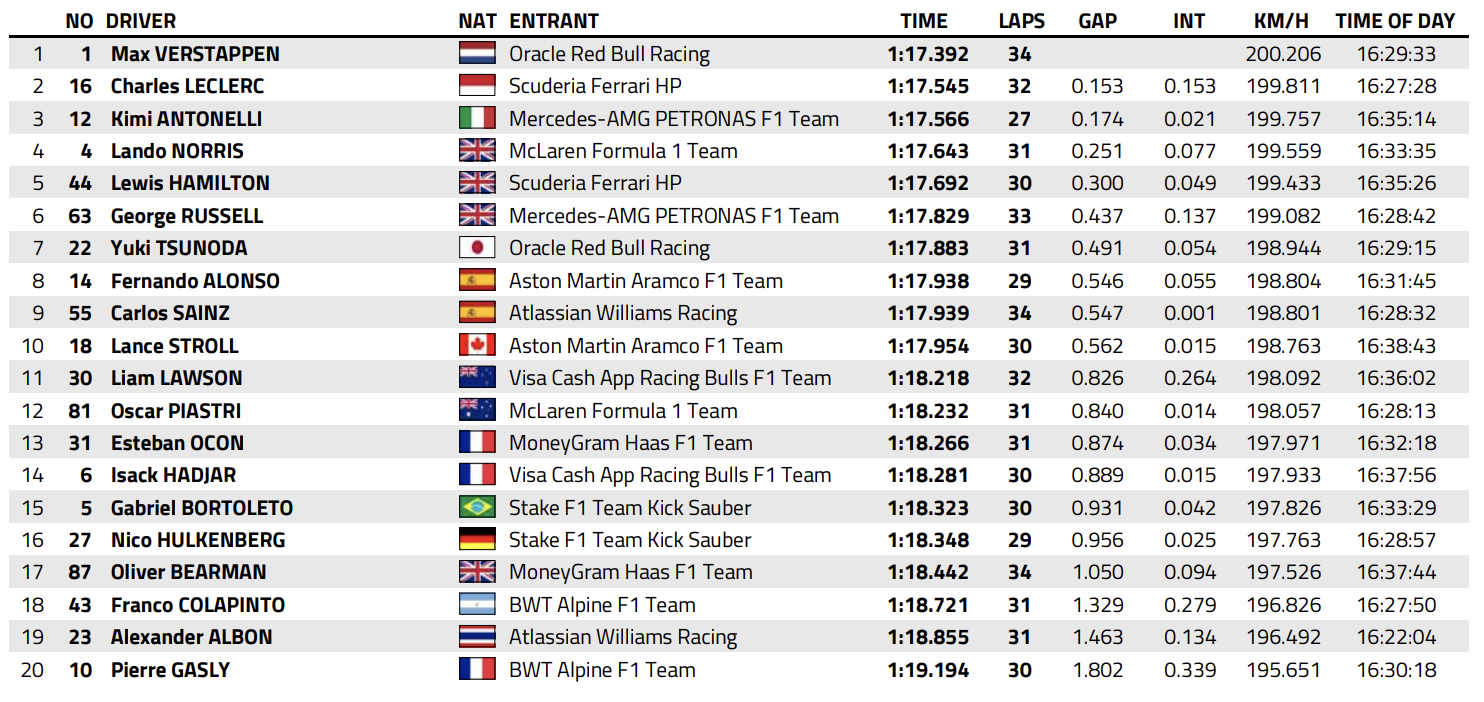Click the Netherlands flag beside Max Verstappen
The width and height of the screenshot is (1484, 702).
477,54
